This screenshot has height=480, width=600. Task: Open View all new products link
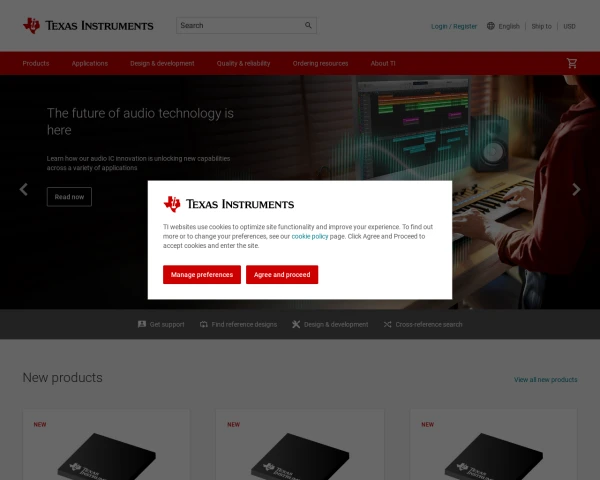(x=545, y=379)
